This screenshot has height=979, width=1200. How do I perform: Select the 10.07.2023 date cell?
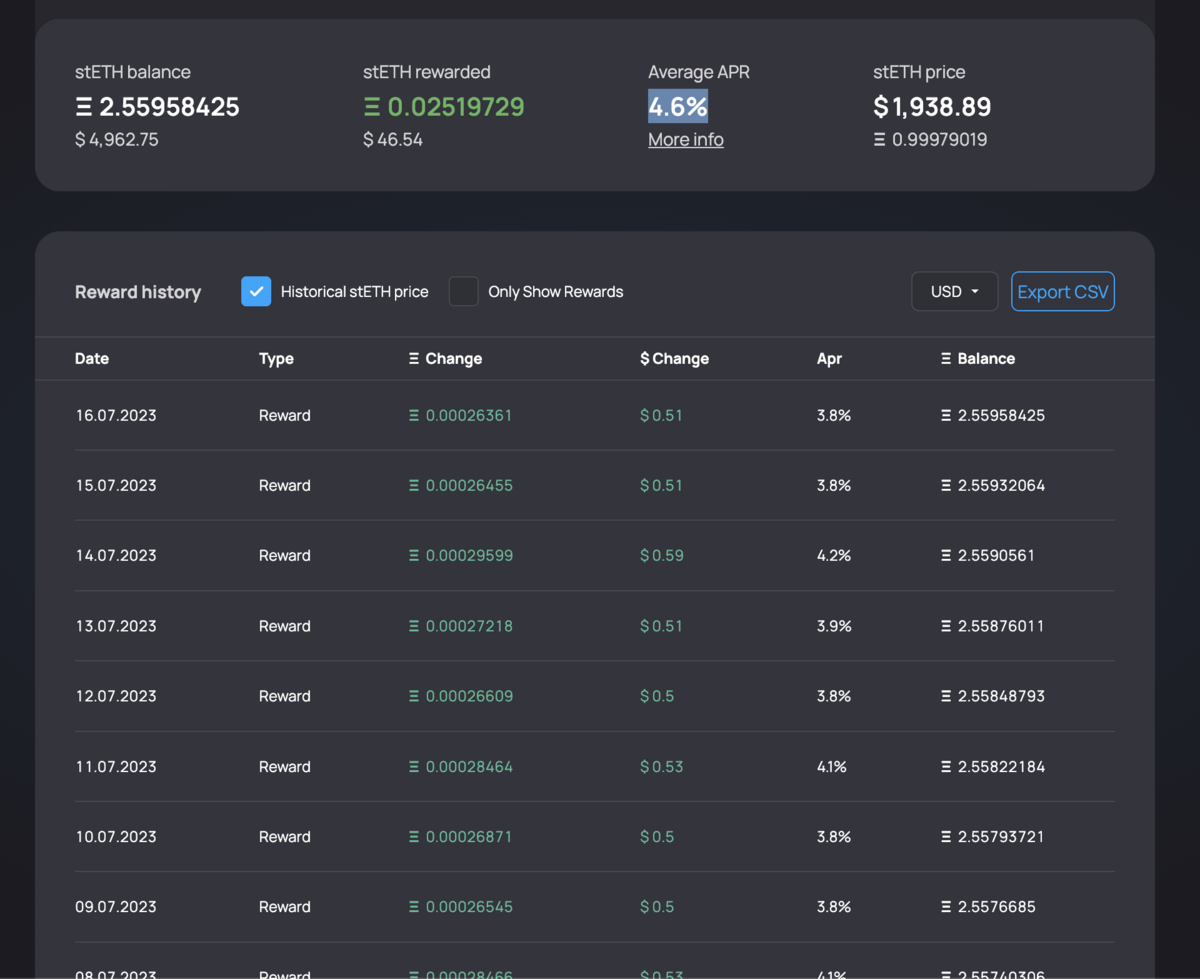pyautogui.click(x=116, y=837)
